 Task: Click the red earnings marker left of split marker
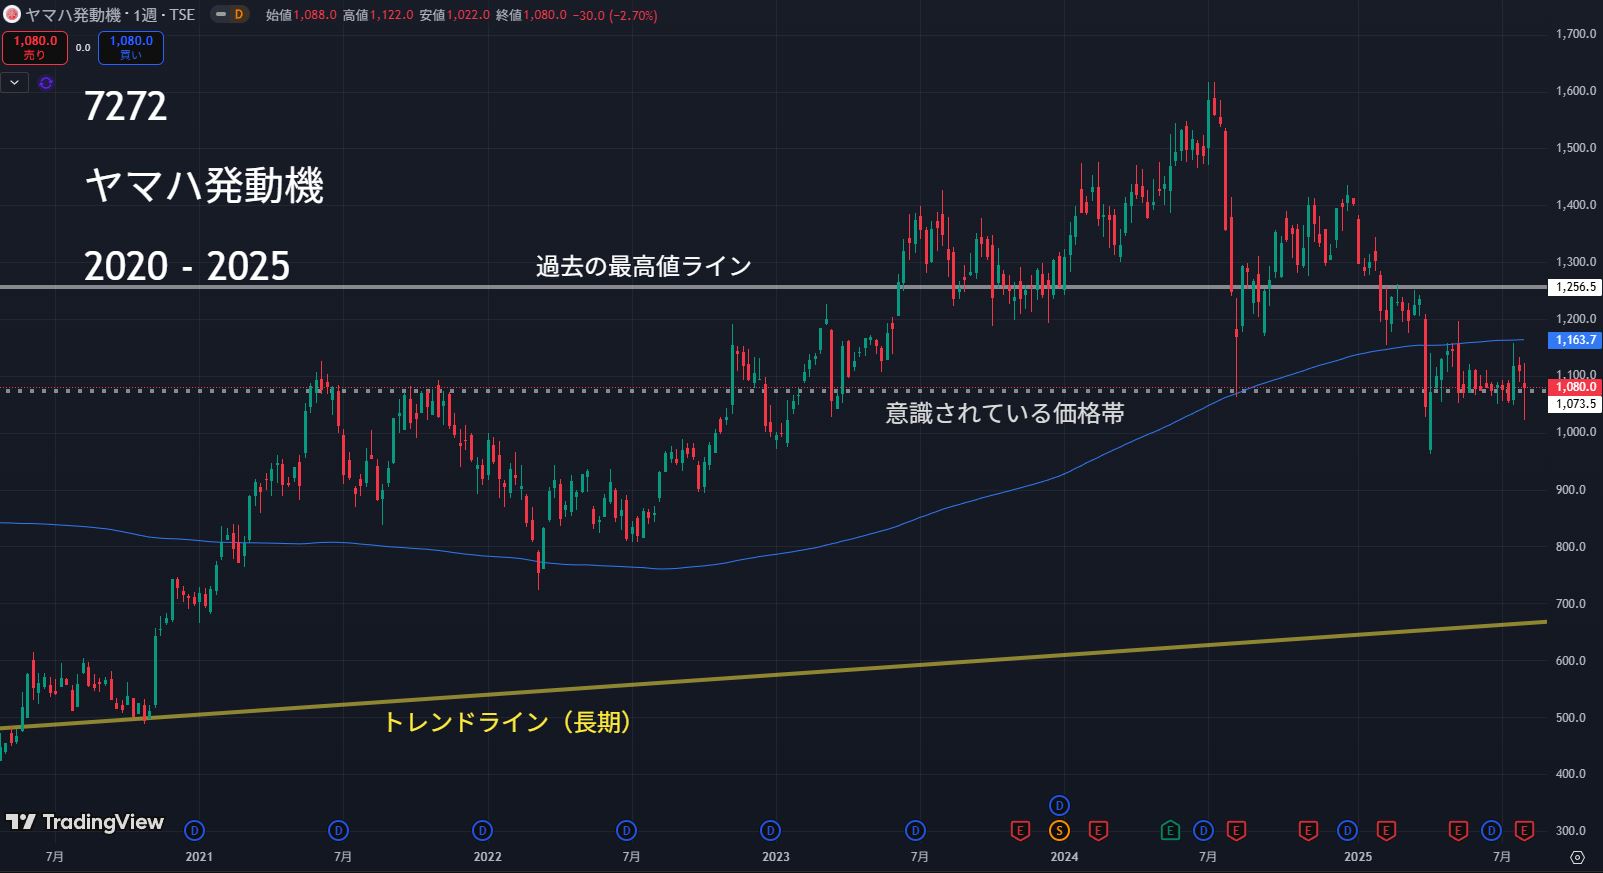tap(1020, 830)
